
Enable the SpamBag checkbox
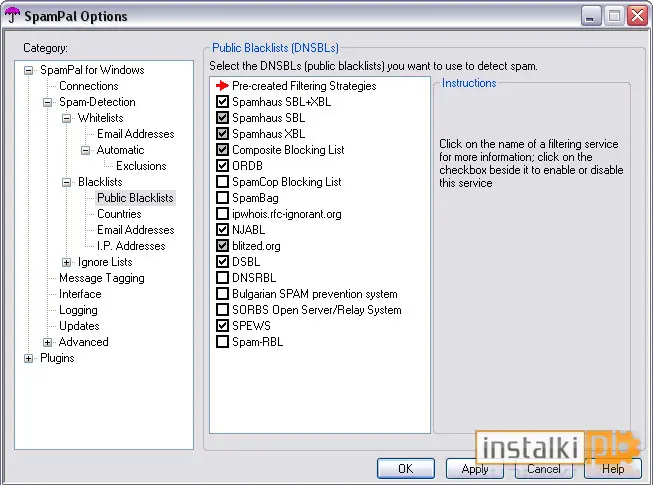pyautogui.click(x=222, y=198)
